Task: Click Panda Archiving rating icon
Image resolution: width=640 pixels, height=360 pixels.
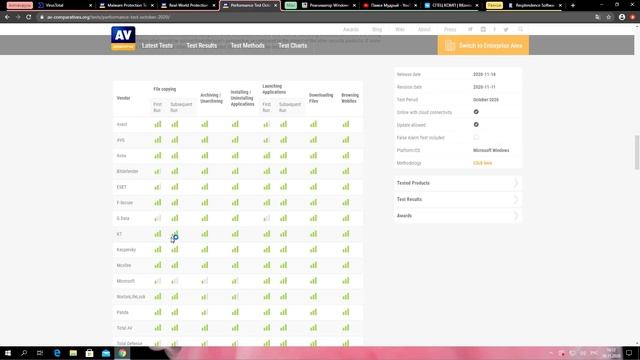Action: pyautogui.click(x=204, y=312)
